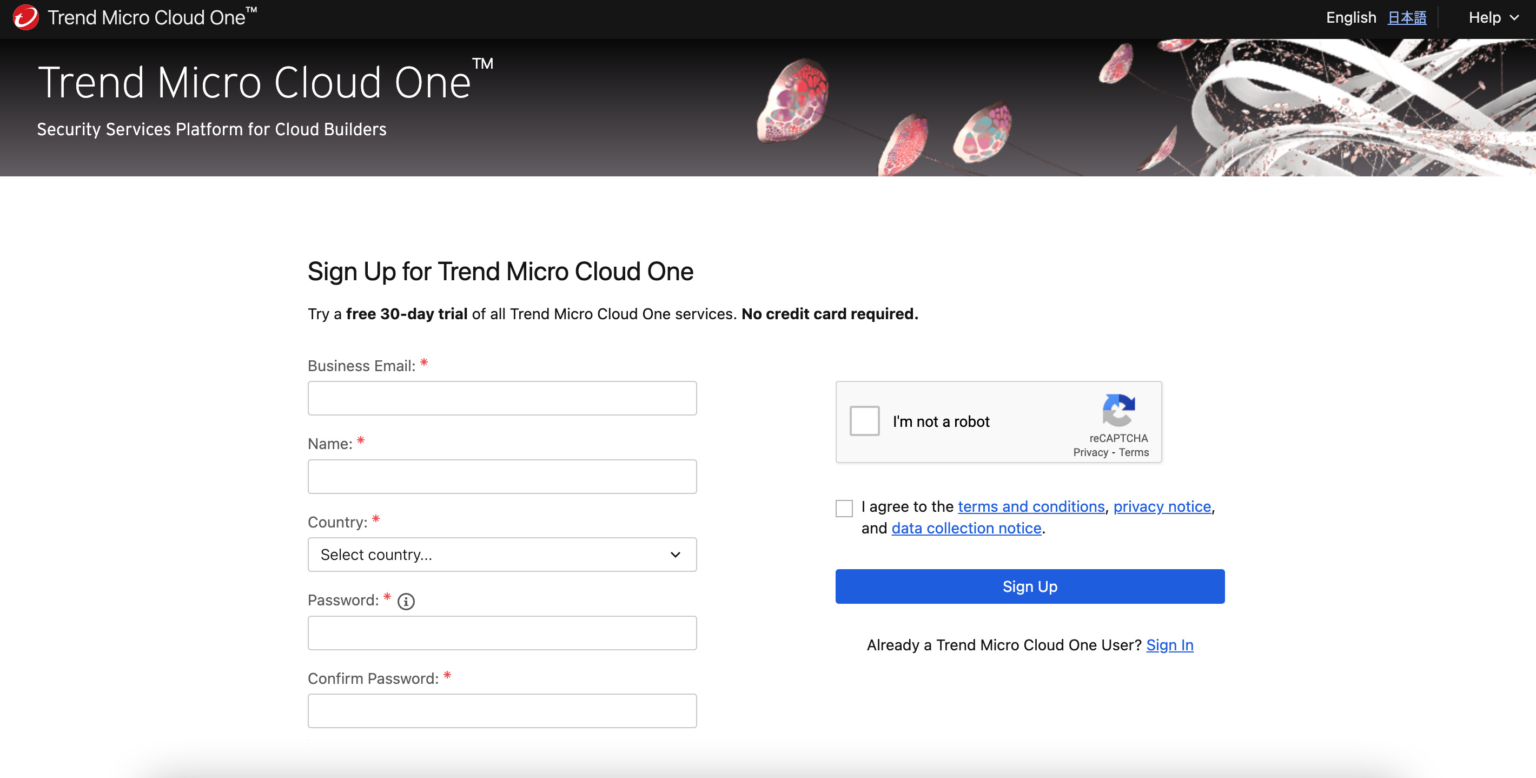Click the Business Email input field
The image size is (1536, 778).
[x=502, y=397]
